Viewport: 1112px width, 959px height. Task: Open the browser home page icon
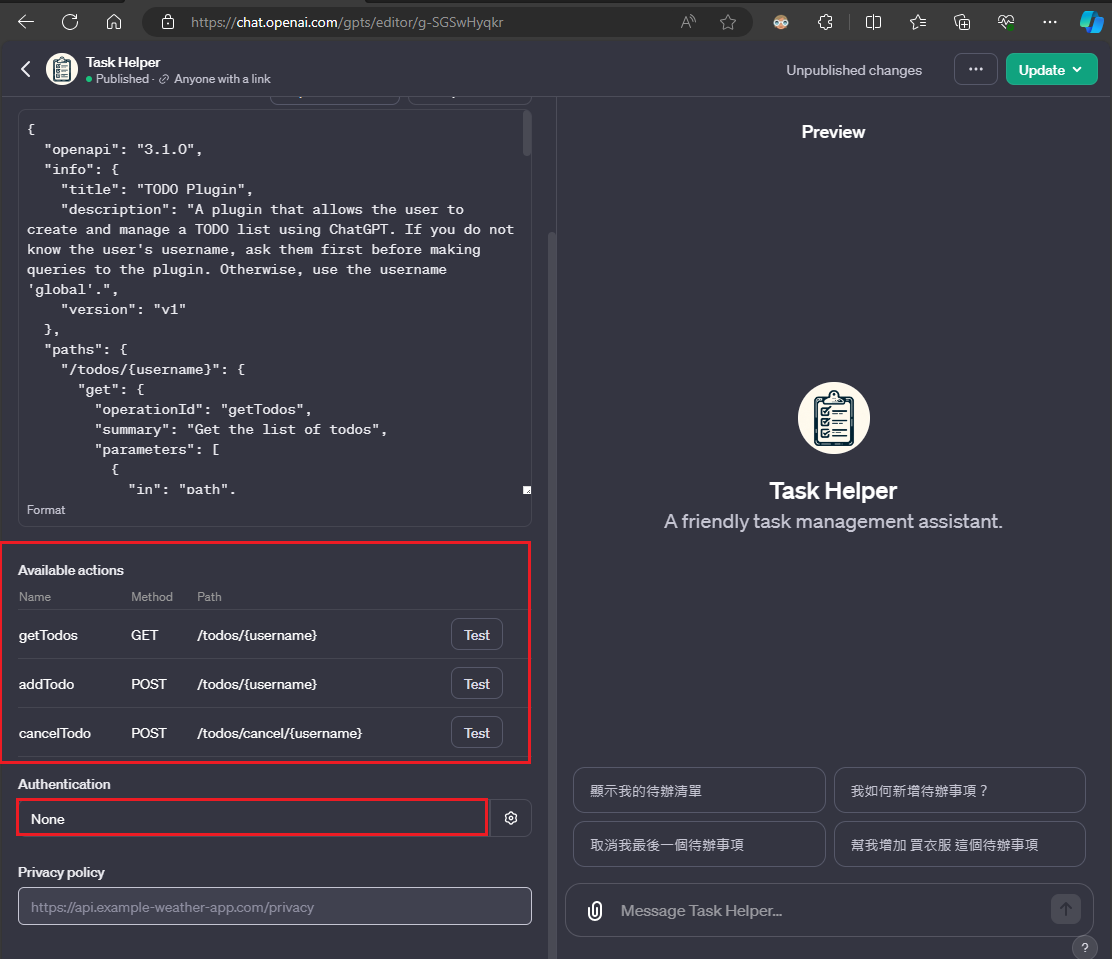click(x=113, y=22)
